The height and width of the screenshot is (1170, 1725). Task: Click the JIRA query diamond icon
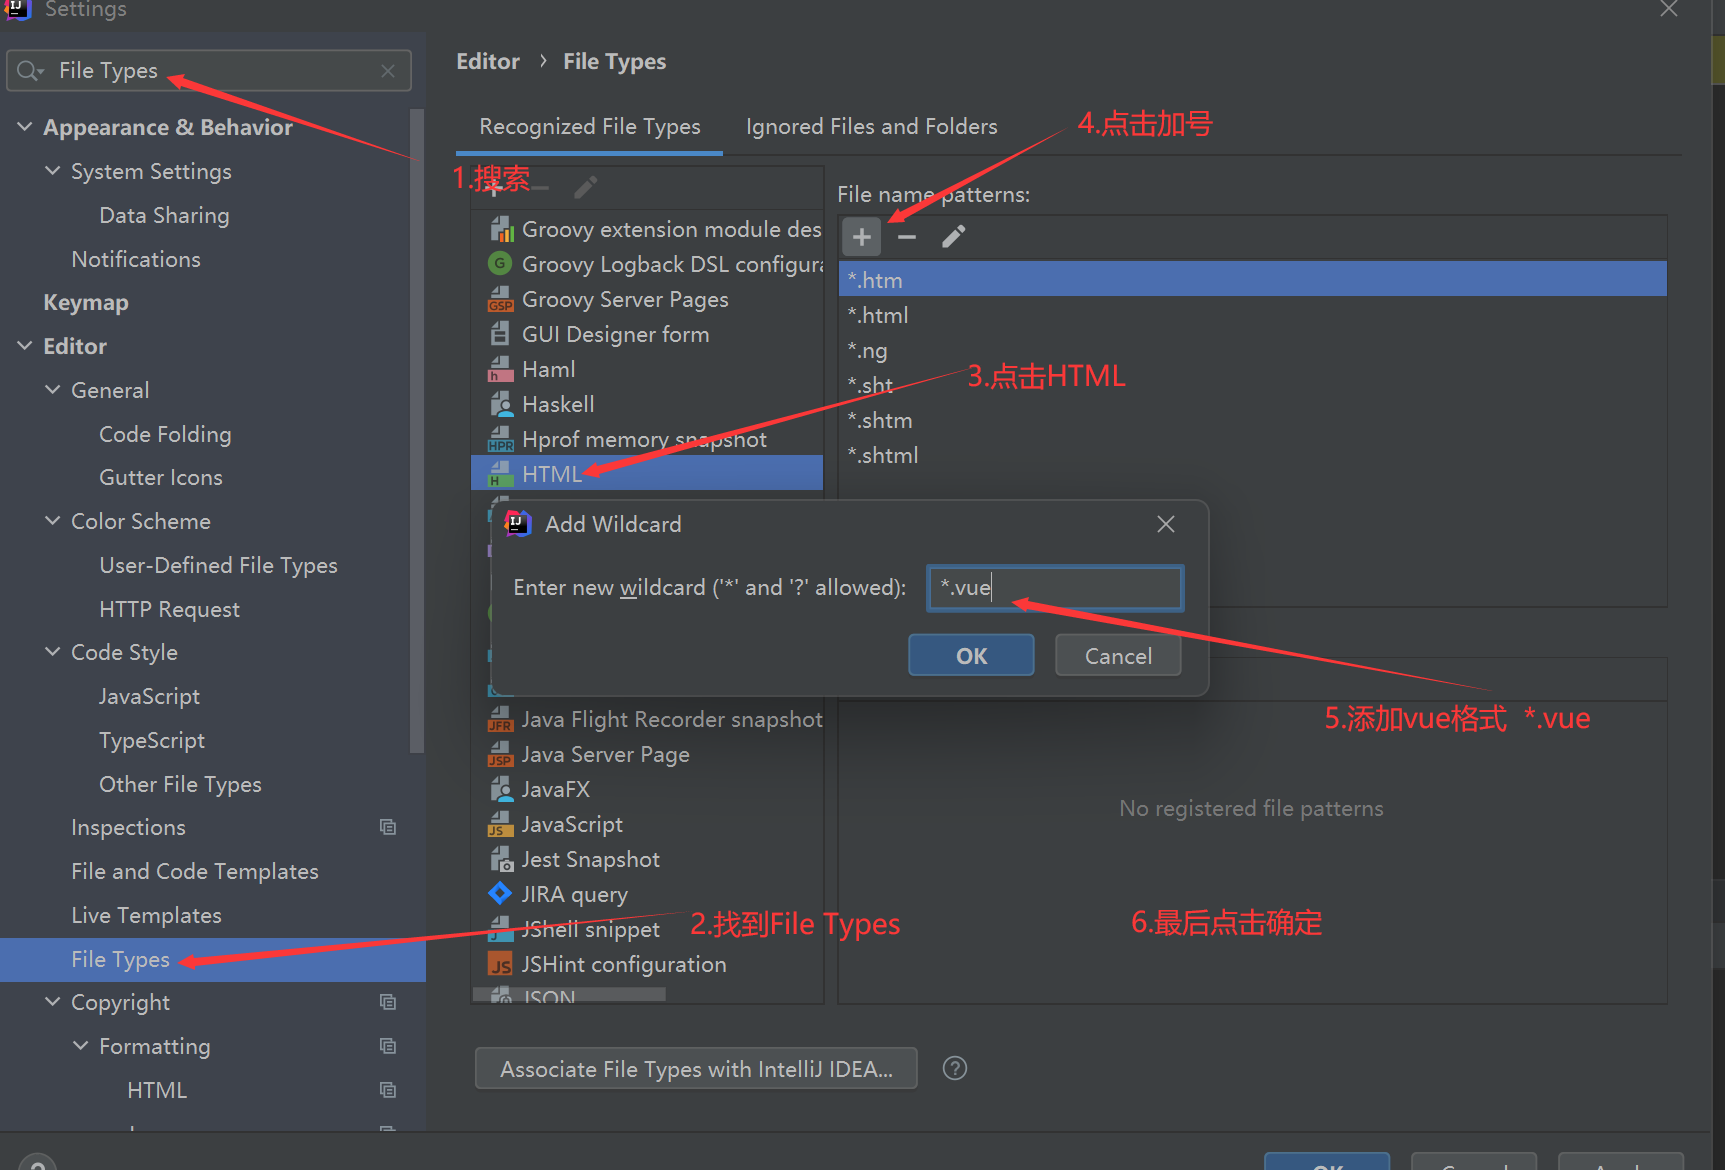[x=500, y=893]
